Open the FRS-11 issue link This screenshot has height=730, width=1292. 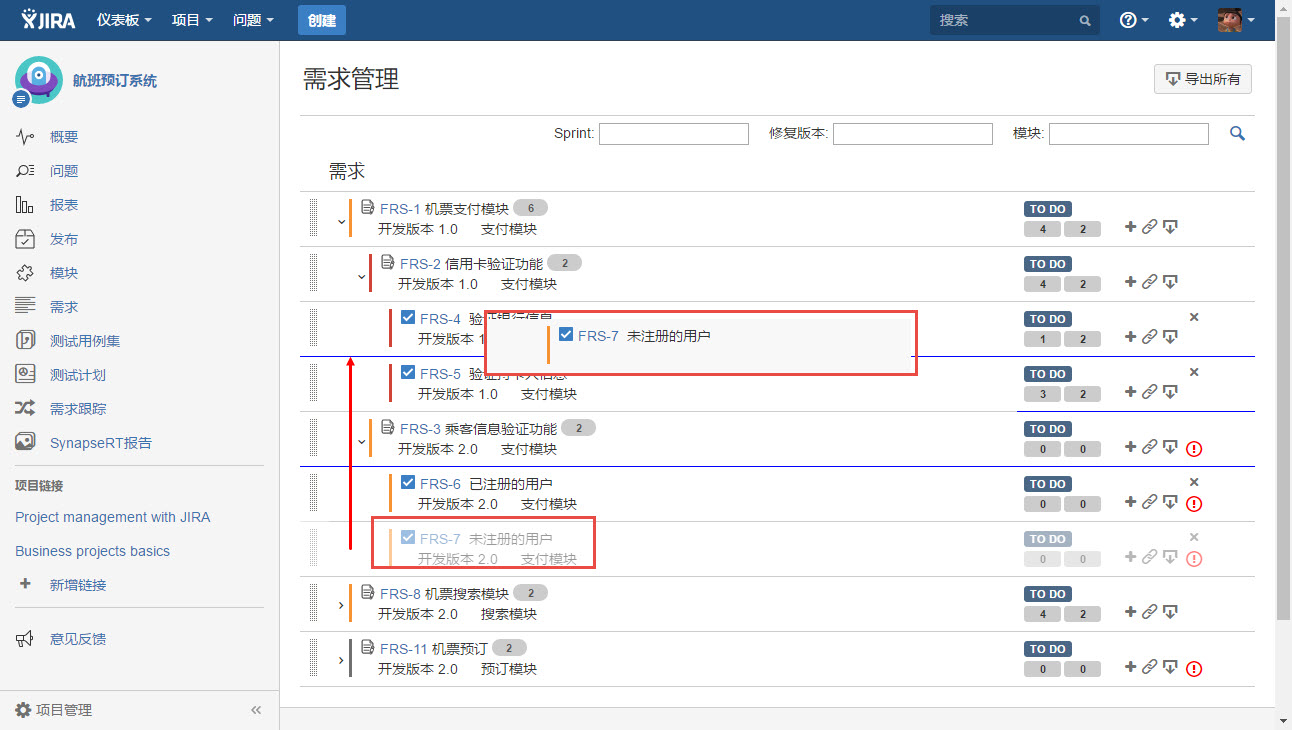pyautogui.click(x=404, y=649)
